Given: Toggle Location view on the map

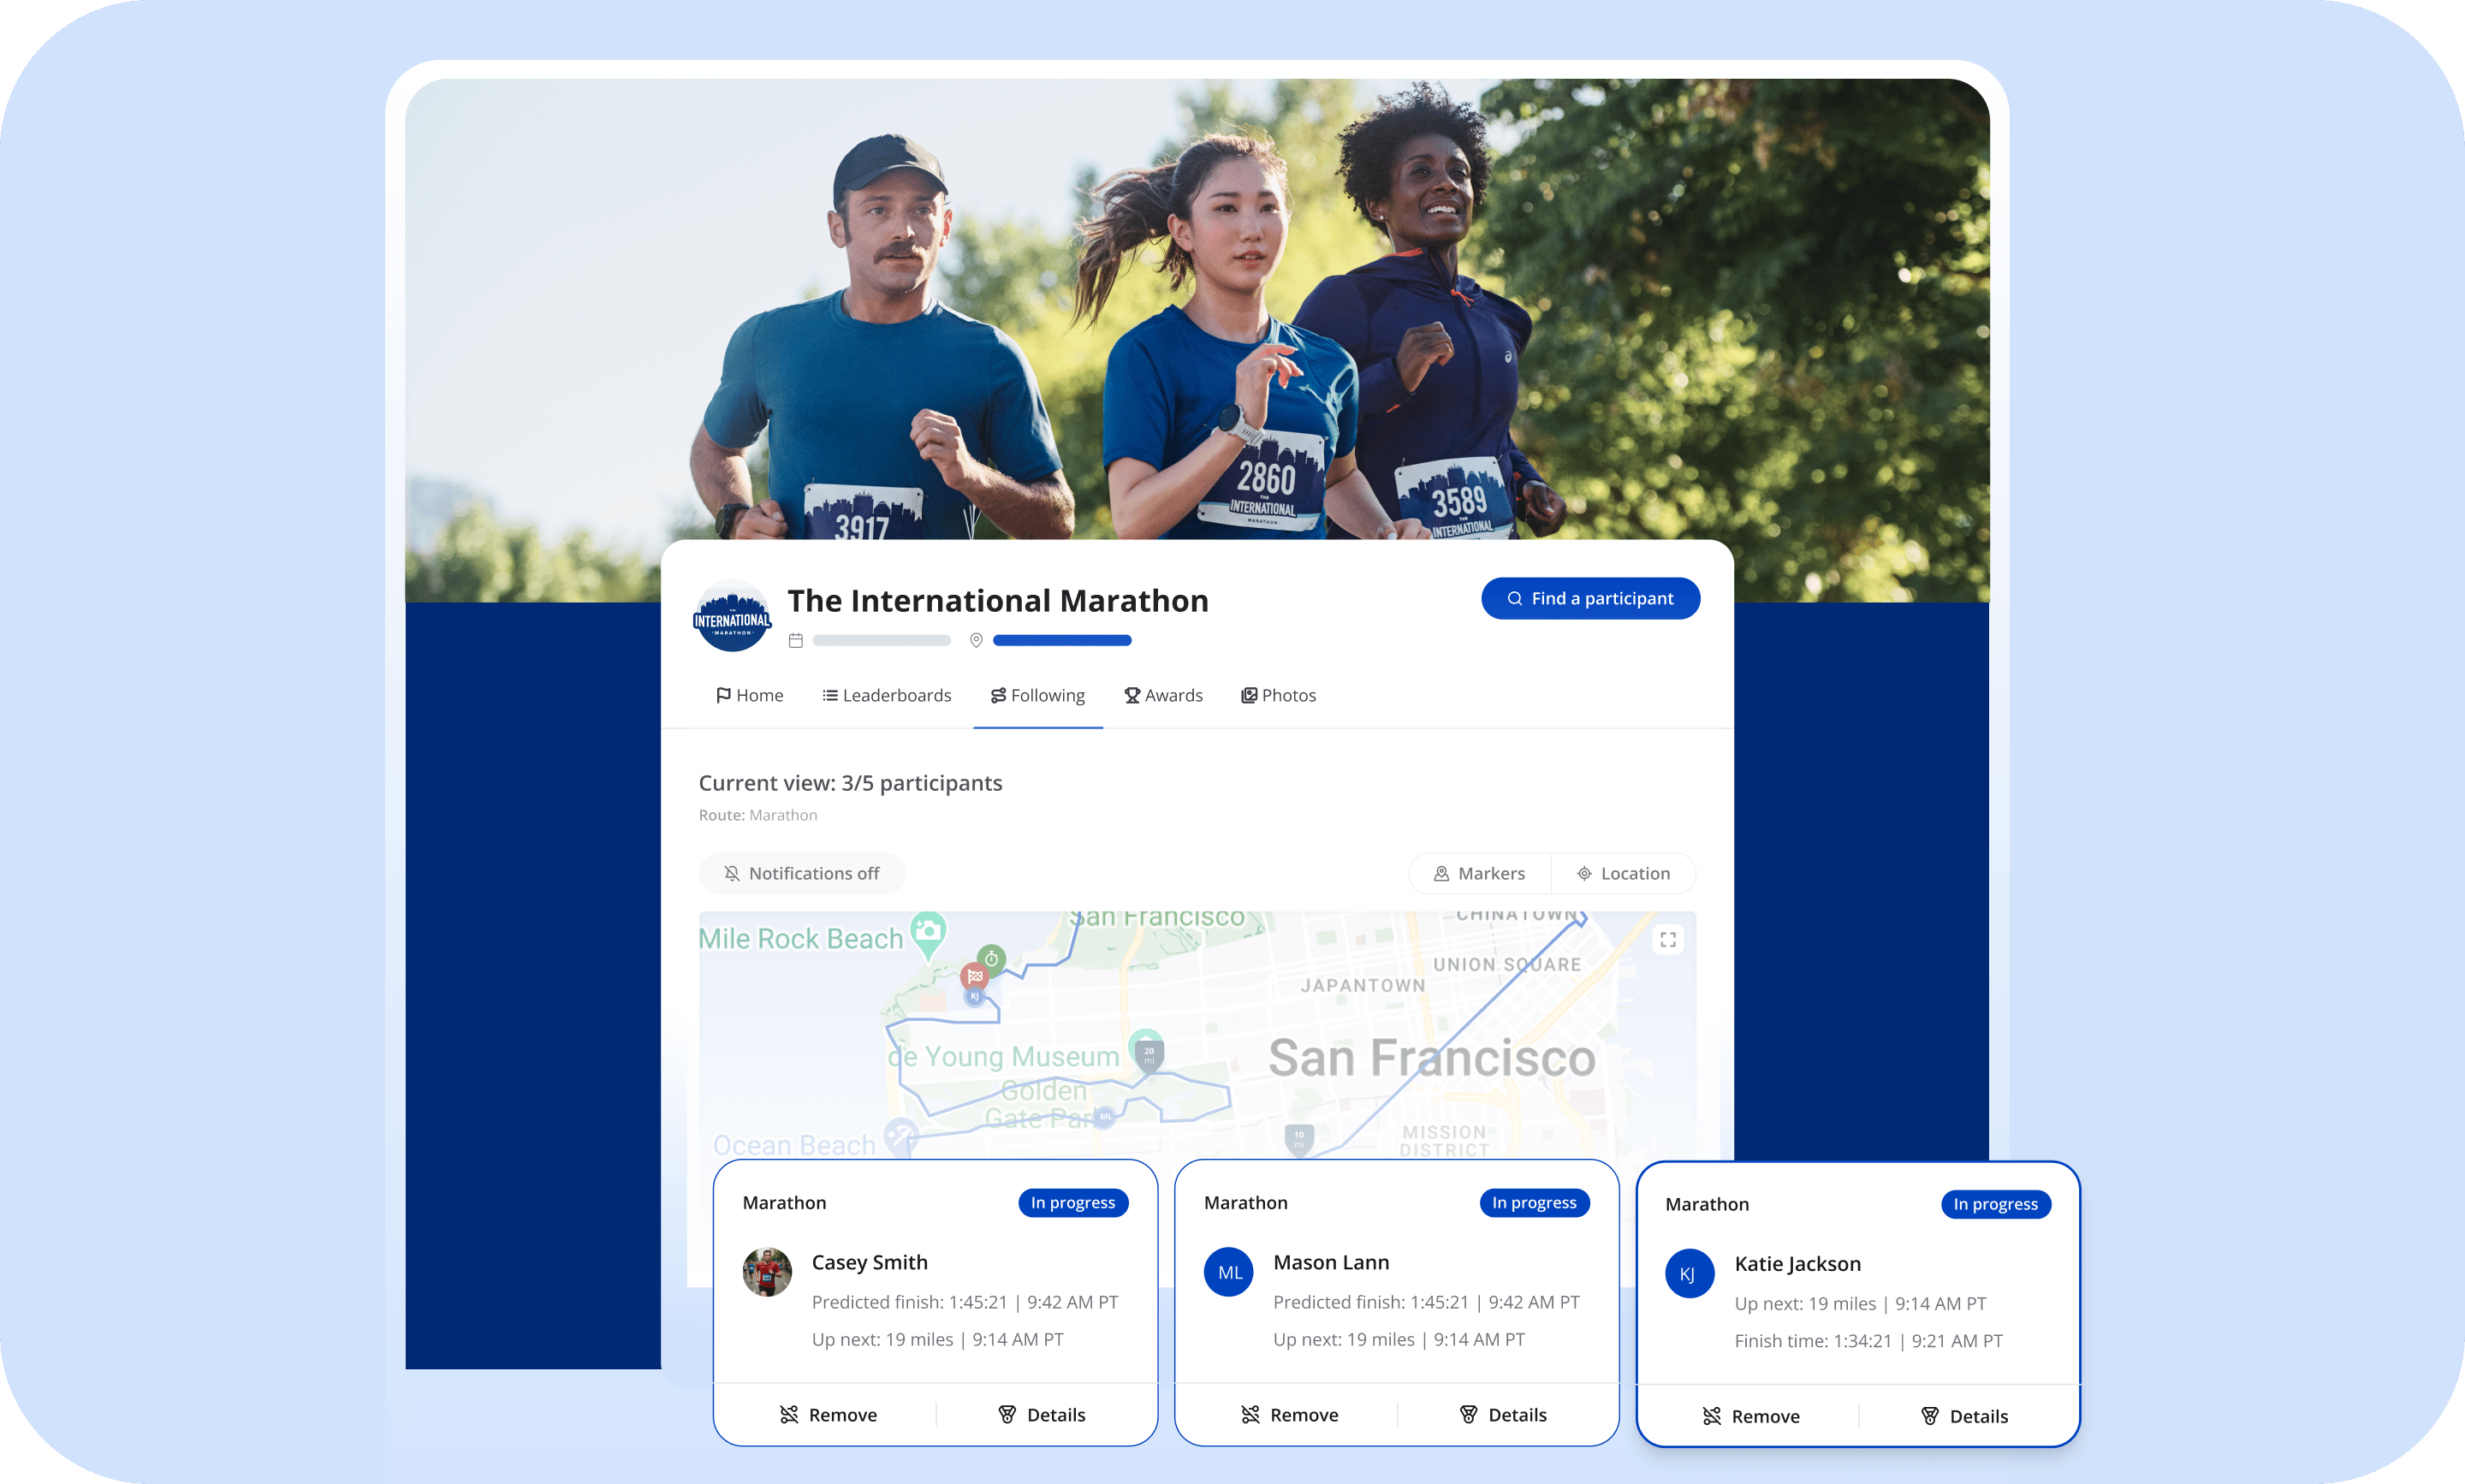Looking at the screenshot, I should click(x=1623, y=873).
